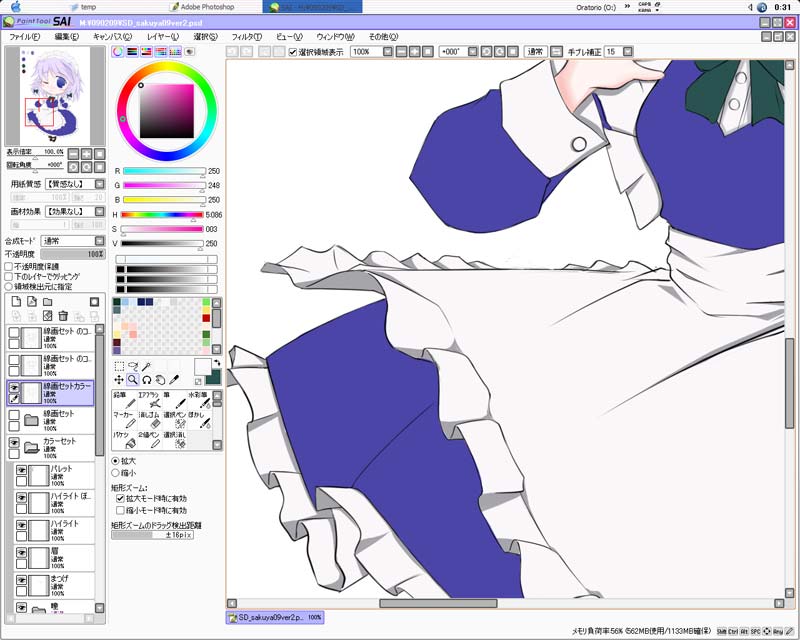Viewport: 800px width, 640px height.
Task: Adjust the 不透明度 opacity slider
Action: click(73, 254)
